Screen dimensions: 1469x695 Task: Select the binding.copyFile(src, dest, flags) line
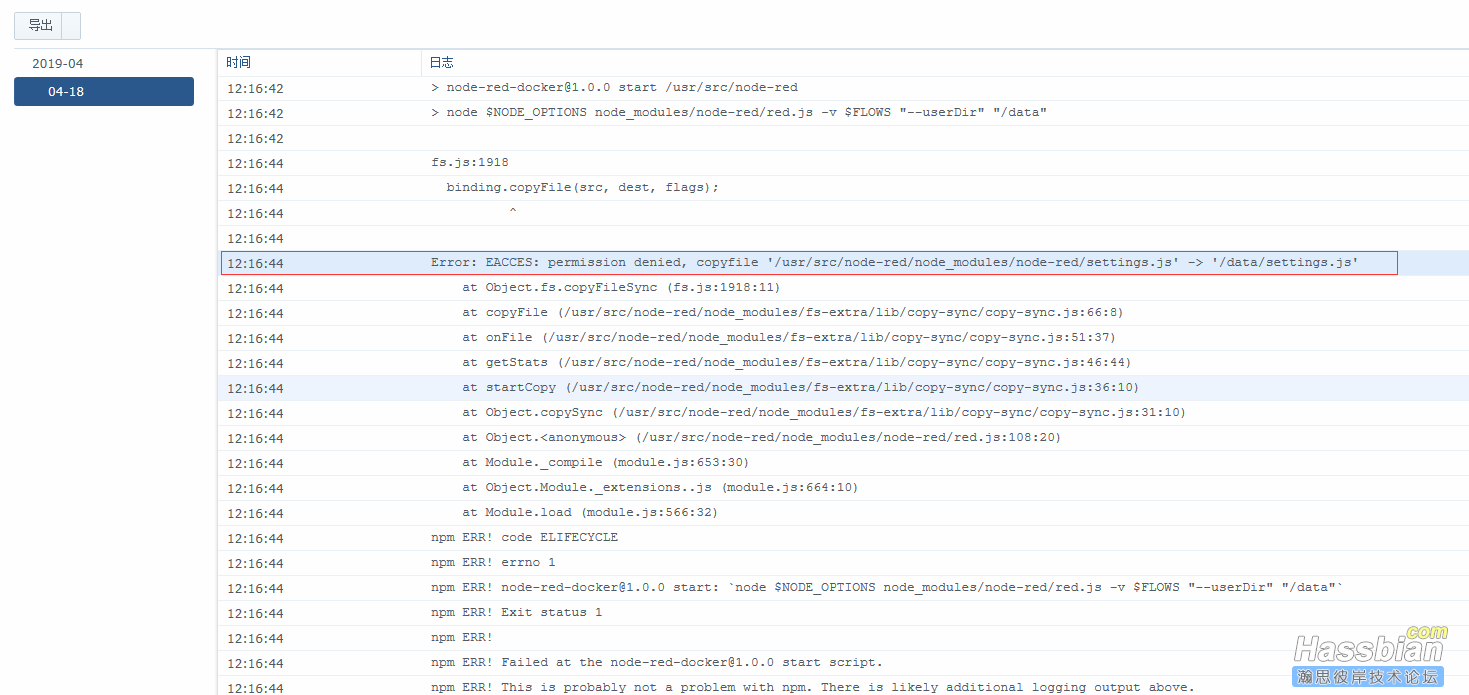tap(580, 187)
